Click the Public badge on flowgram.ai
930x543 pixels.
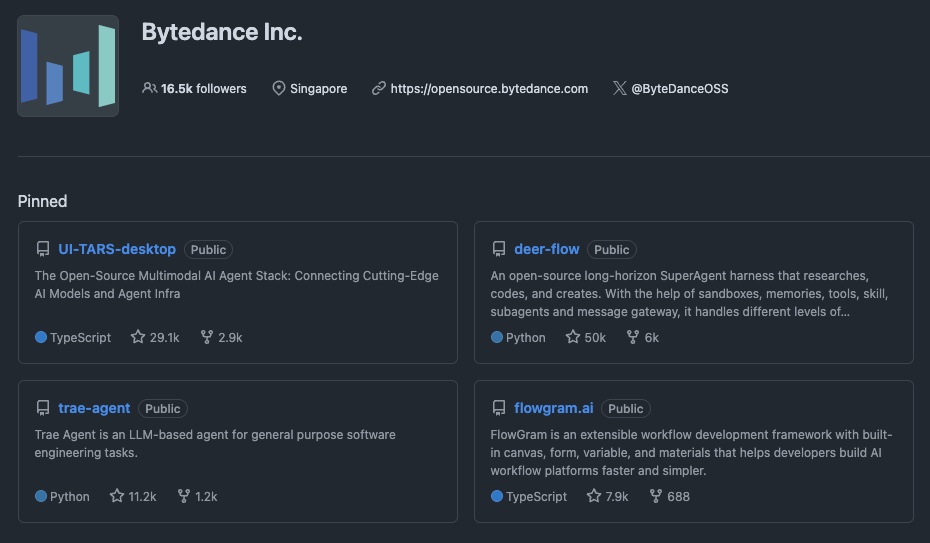(626, 408)
